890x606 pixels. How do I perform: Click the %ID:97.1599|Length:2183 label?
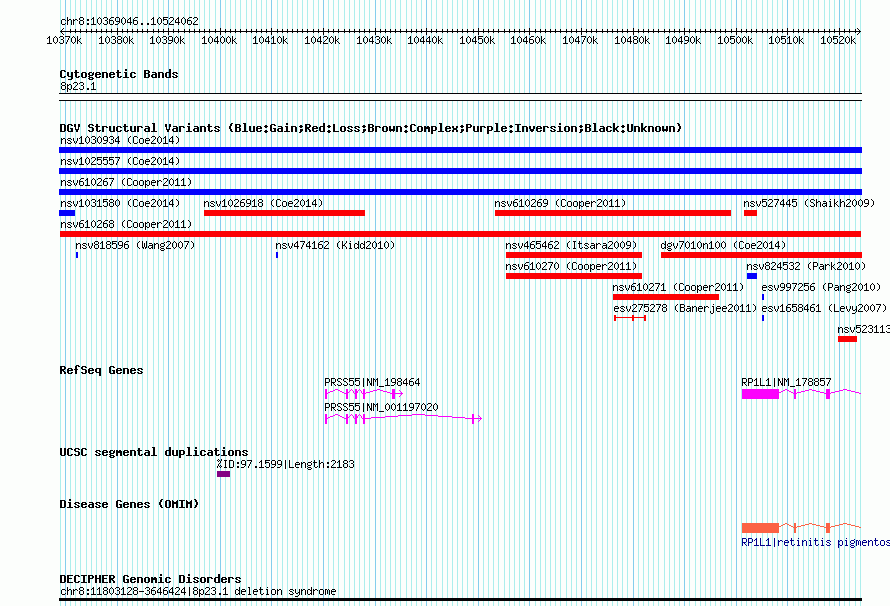286,464
